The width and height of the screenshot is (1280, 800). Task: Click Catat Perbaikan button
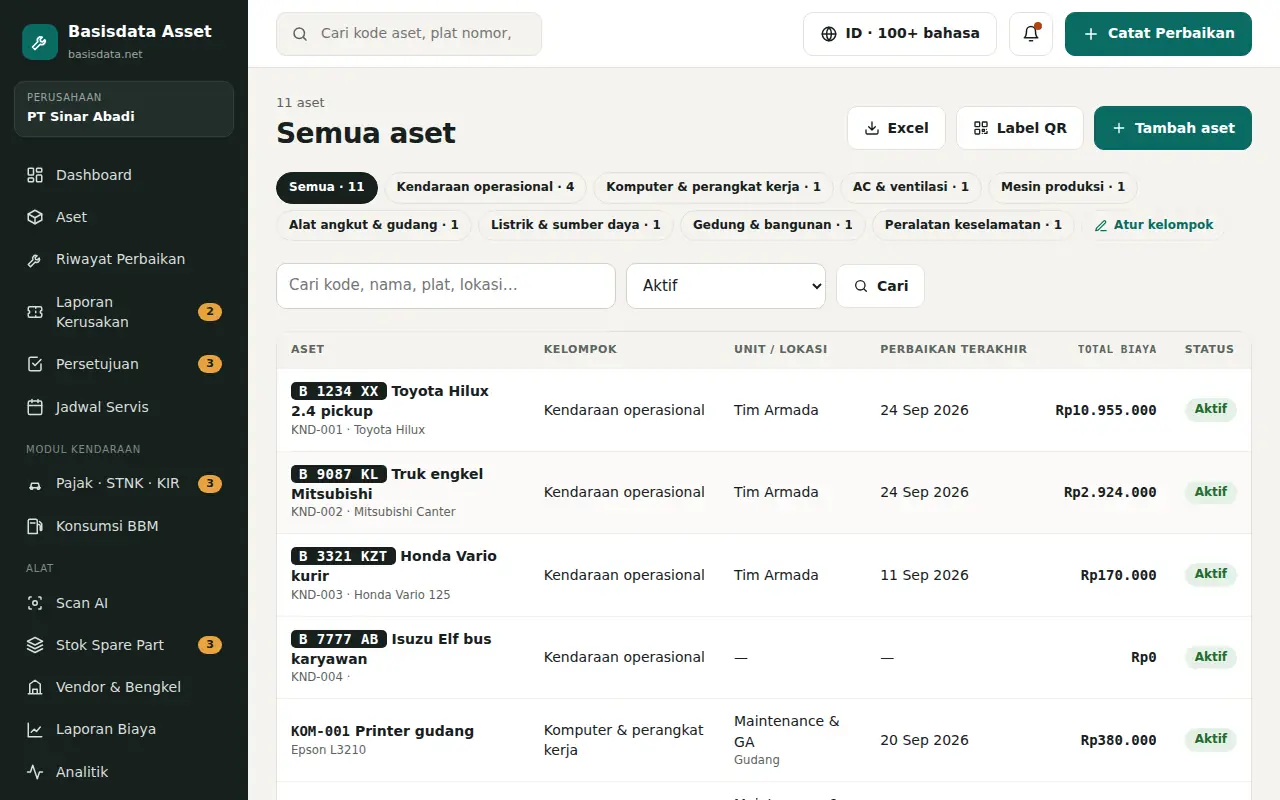pyautogui.click(x=1158, y=34)
